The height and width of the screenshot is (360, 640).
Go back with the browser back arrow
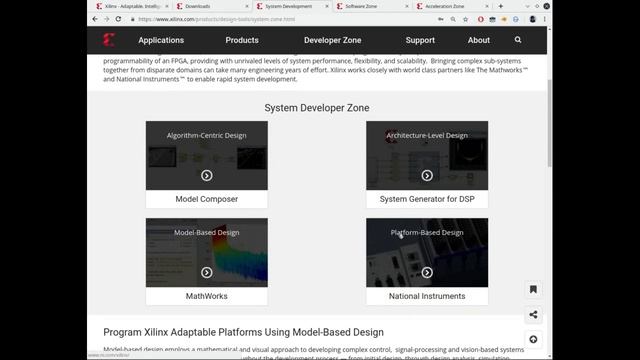click(x=95, y=19)
